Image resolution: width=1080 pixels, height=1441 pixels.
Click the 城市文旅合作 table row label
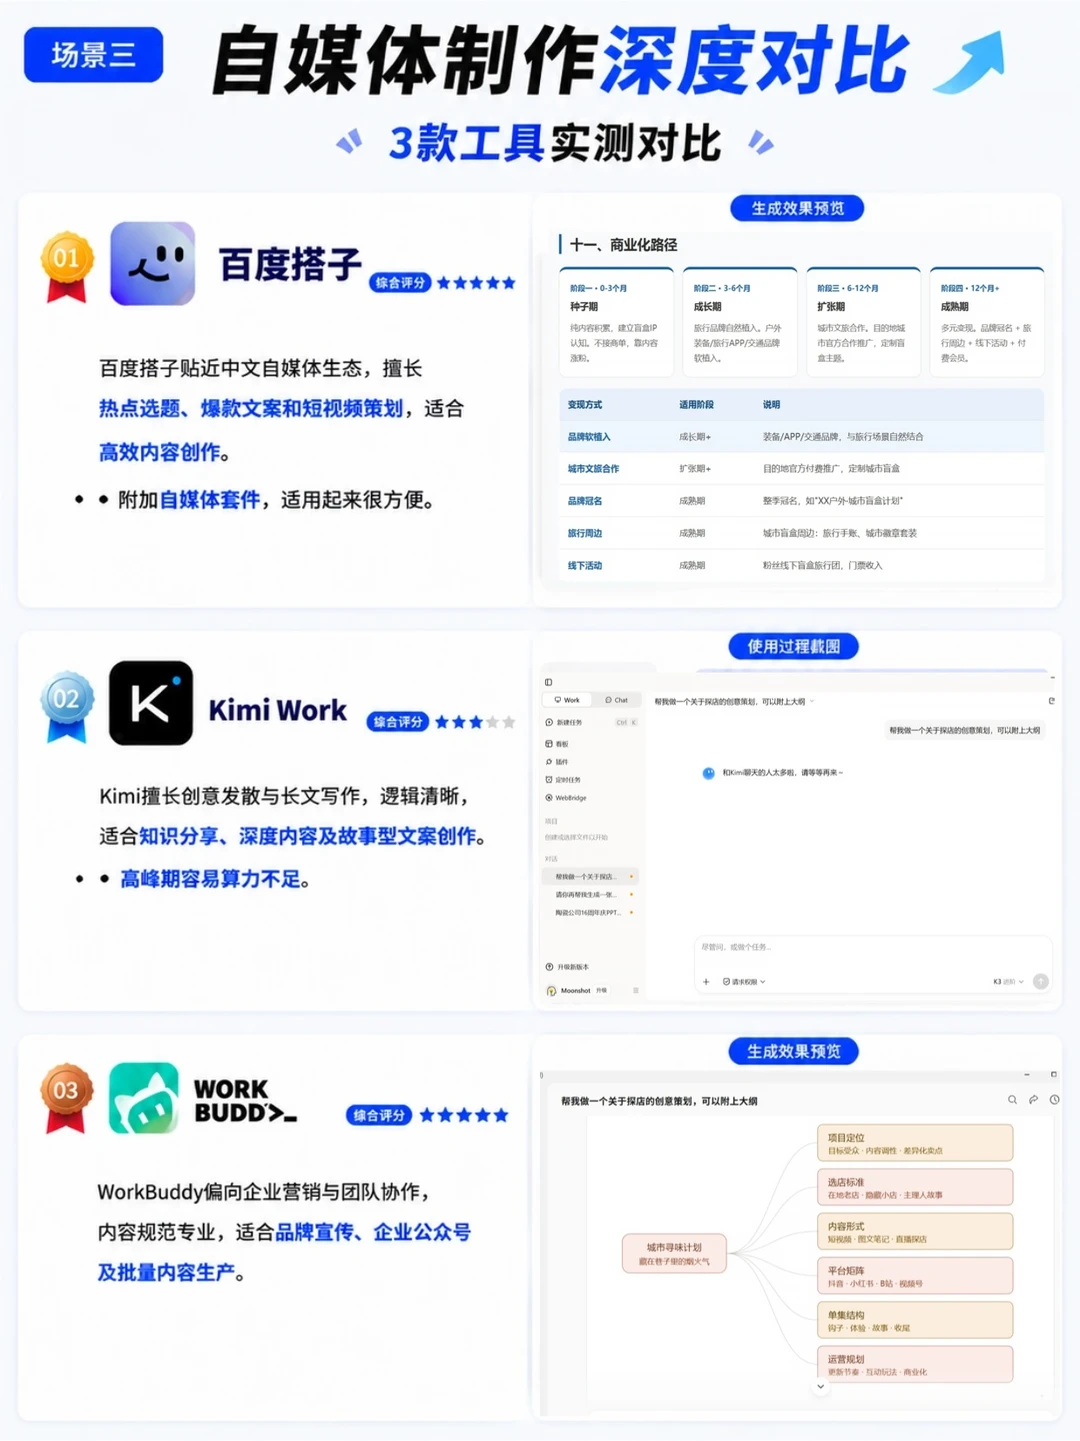tap(594, 469)
